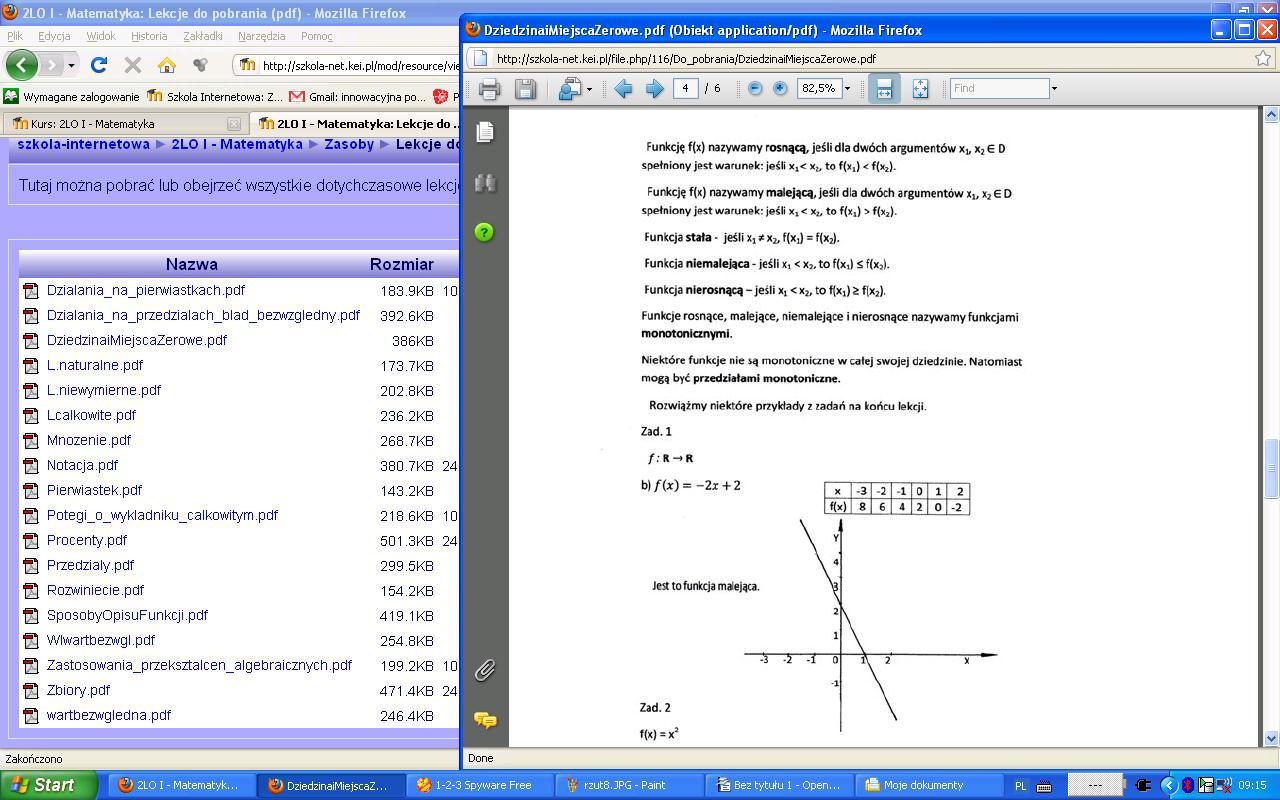Screen dimensions: 1280x800
Task: Click scroll down arrow of PDF scrollbar
Action: pyautogui.click(x=1271, y=738)
